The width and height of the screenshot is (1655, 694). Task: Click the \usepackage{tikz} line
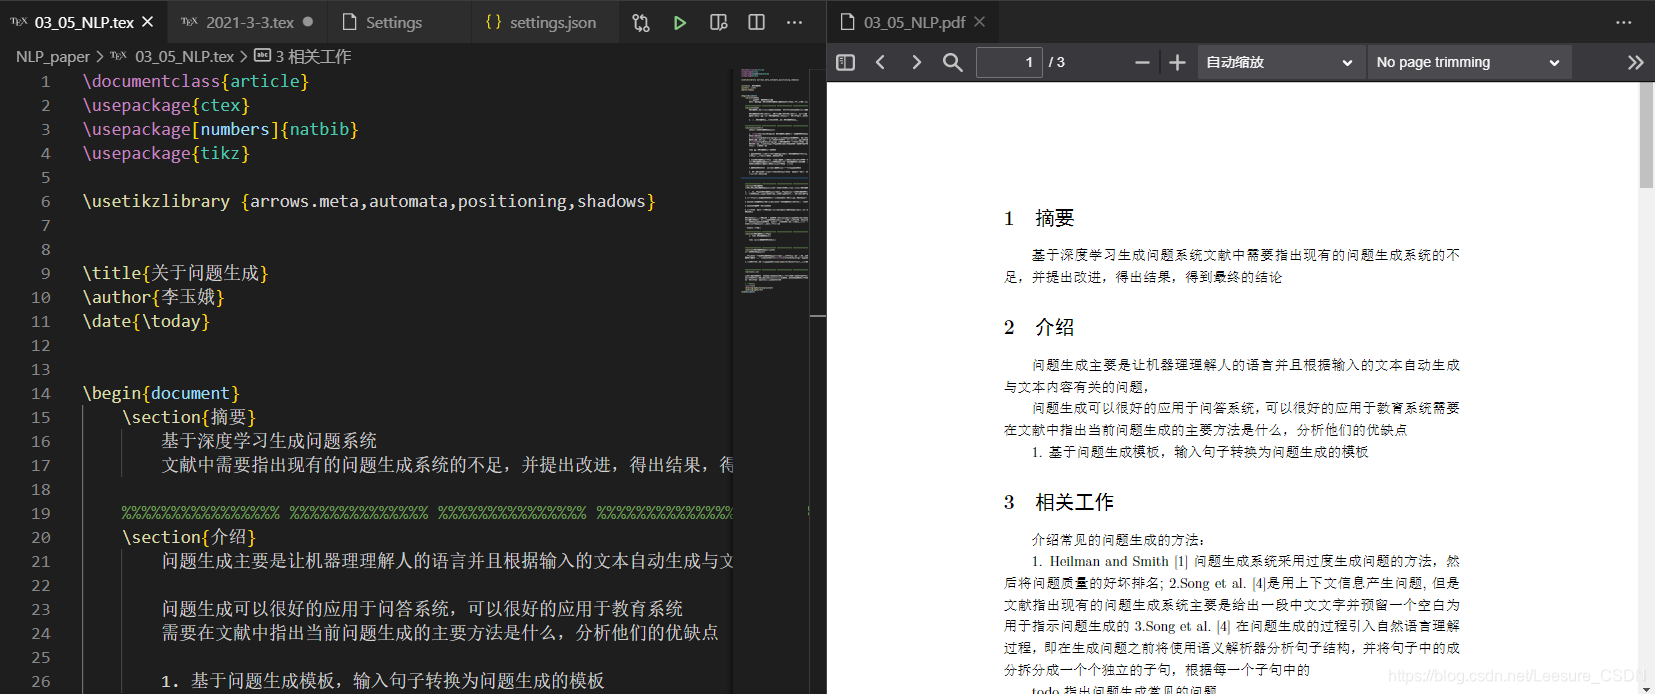coord(166,153)
